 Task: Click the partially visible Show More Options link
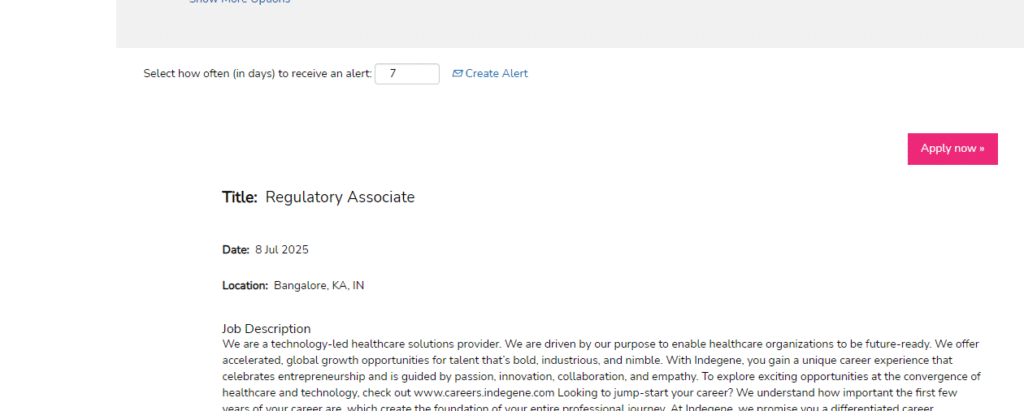[x=240, y=2]
